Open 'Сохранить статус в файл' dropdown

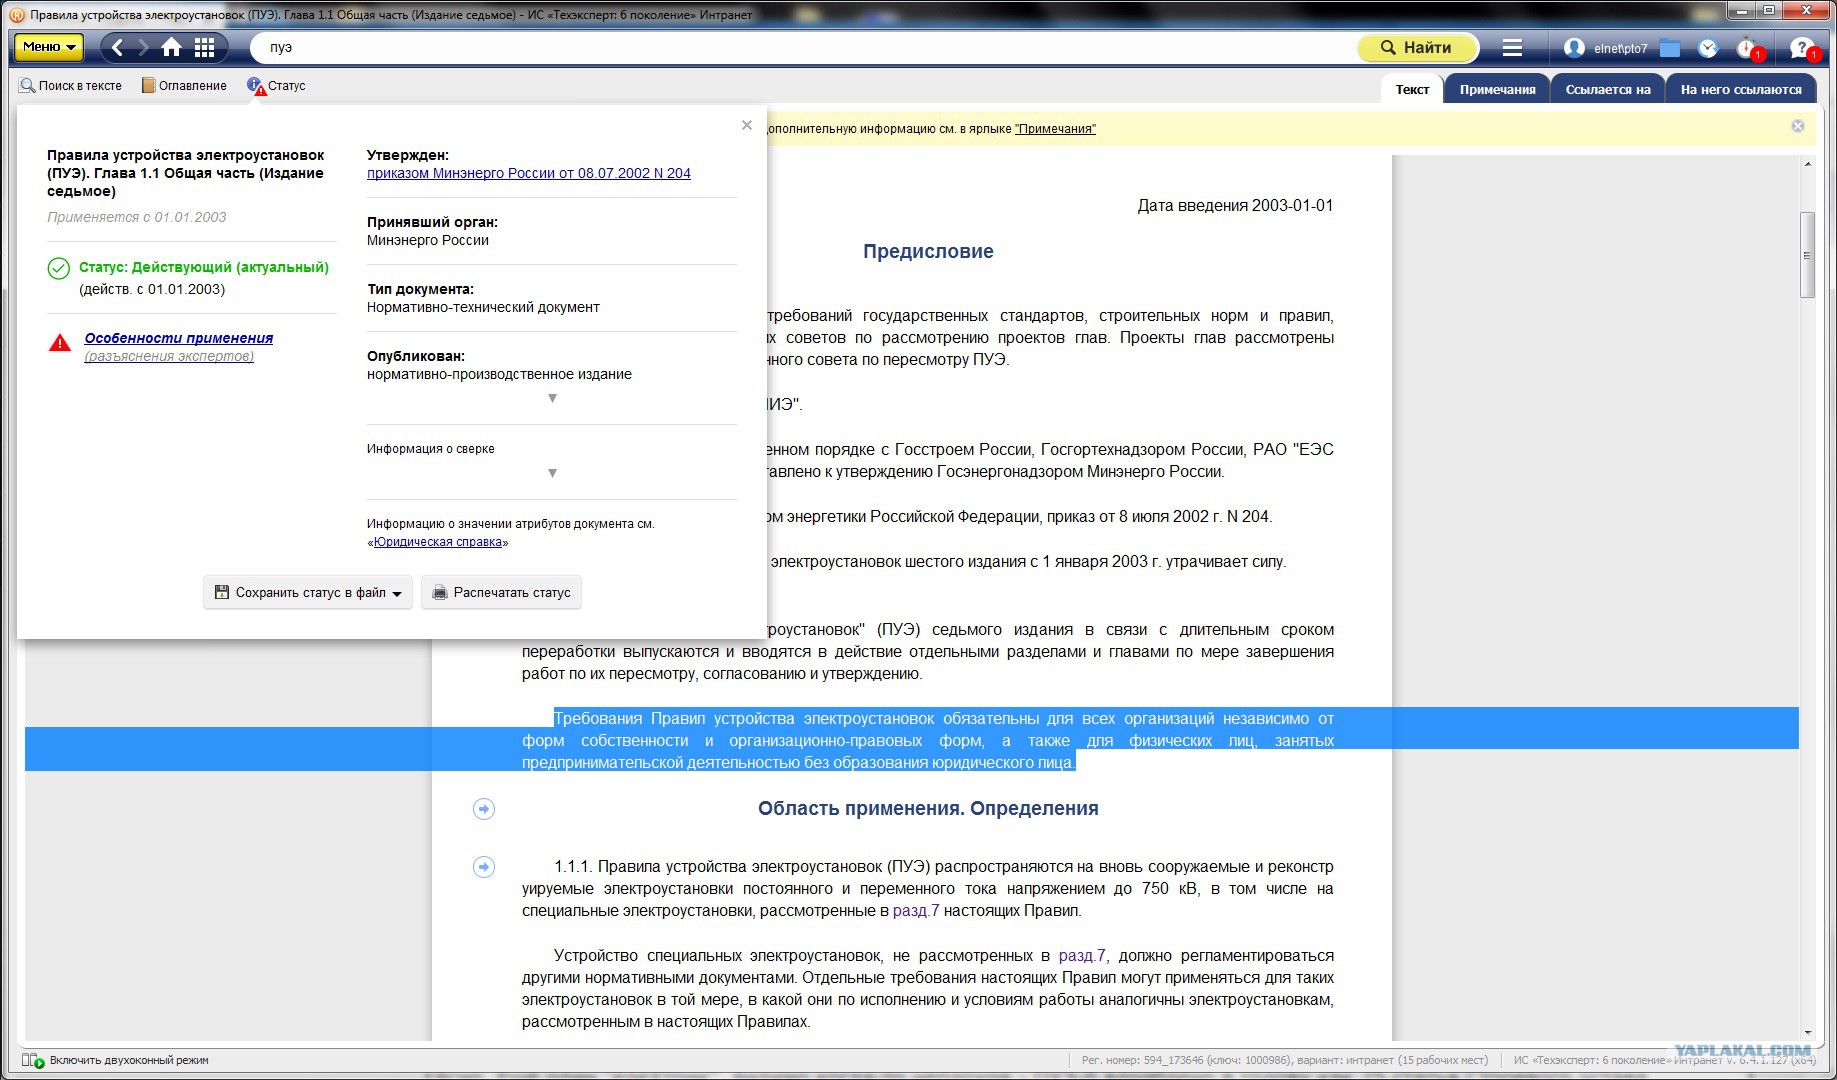[x=308, y=592]
